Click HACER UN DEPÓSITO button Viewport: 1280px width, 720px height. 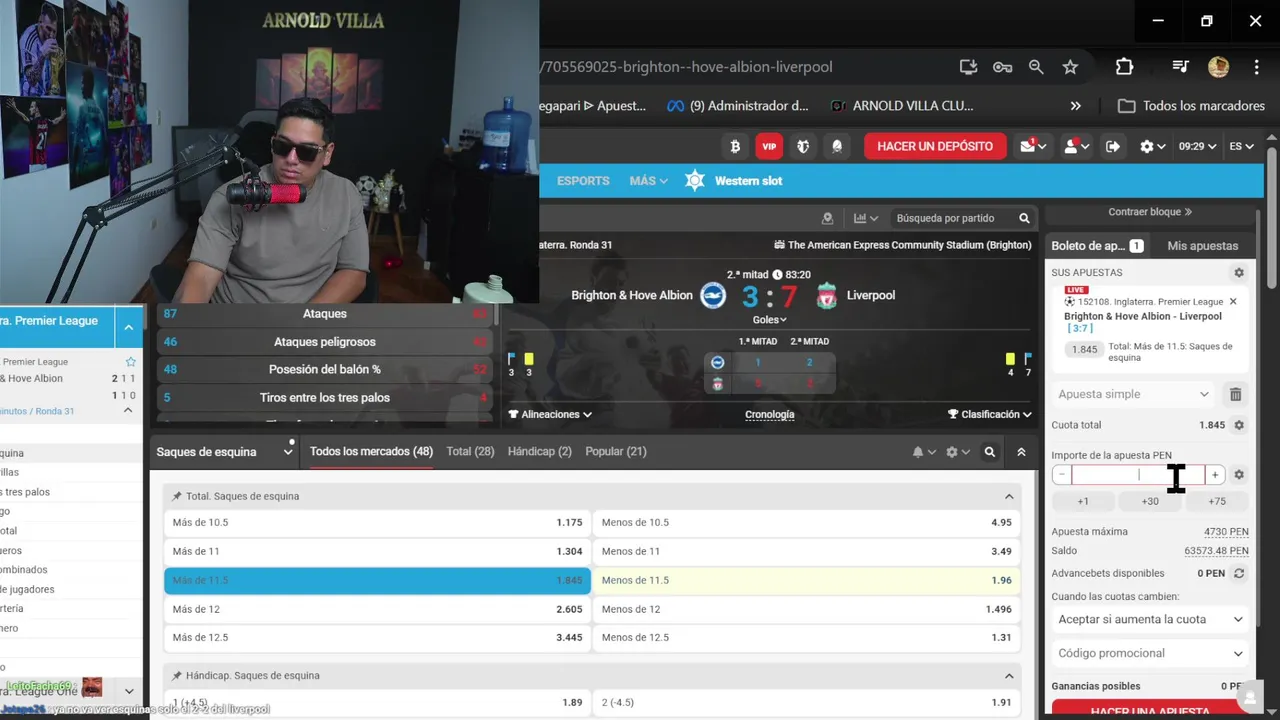pos(935,146)
